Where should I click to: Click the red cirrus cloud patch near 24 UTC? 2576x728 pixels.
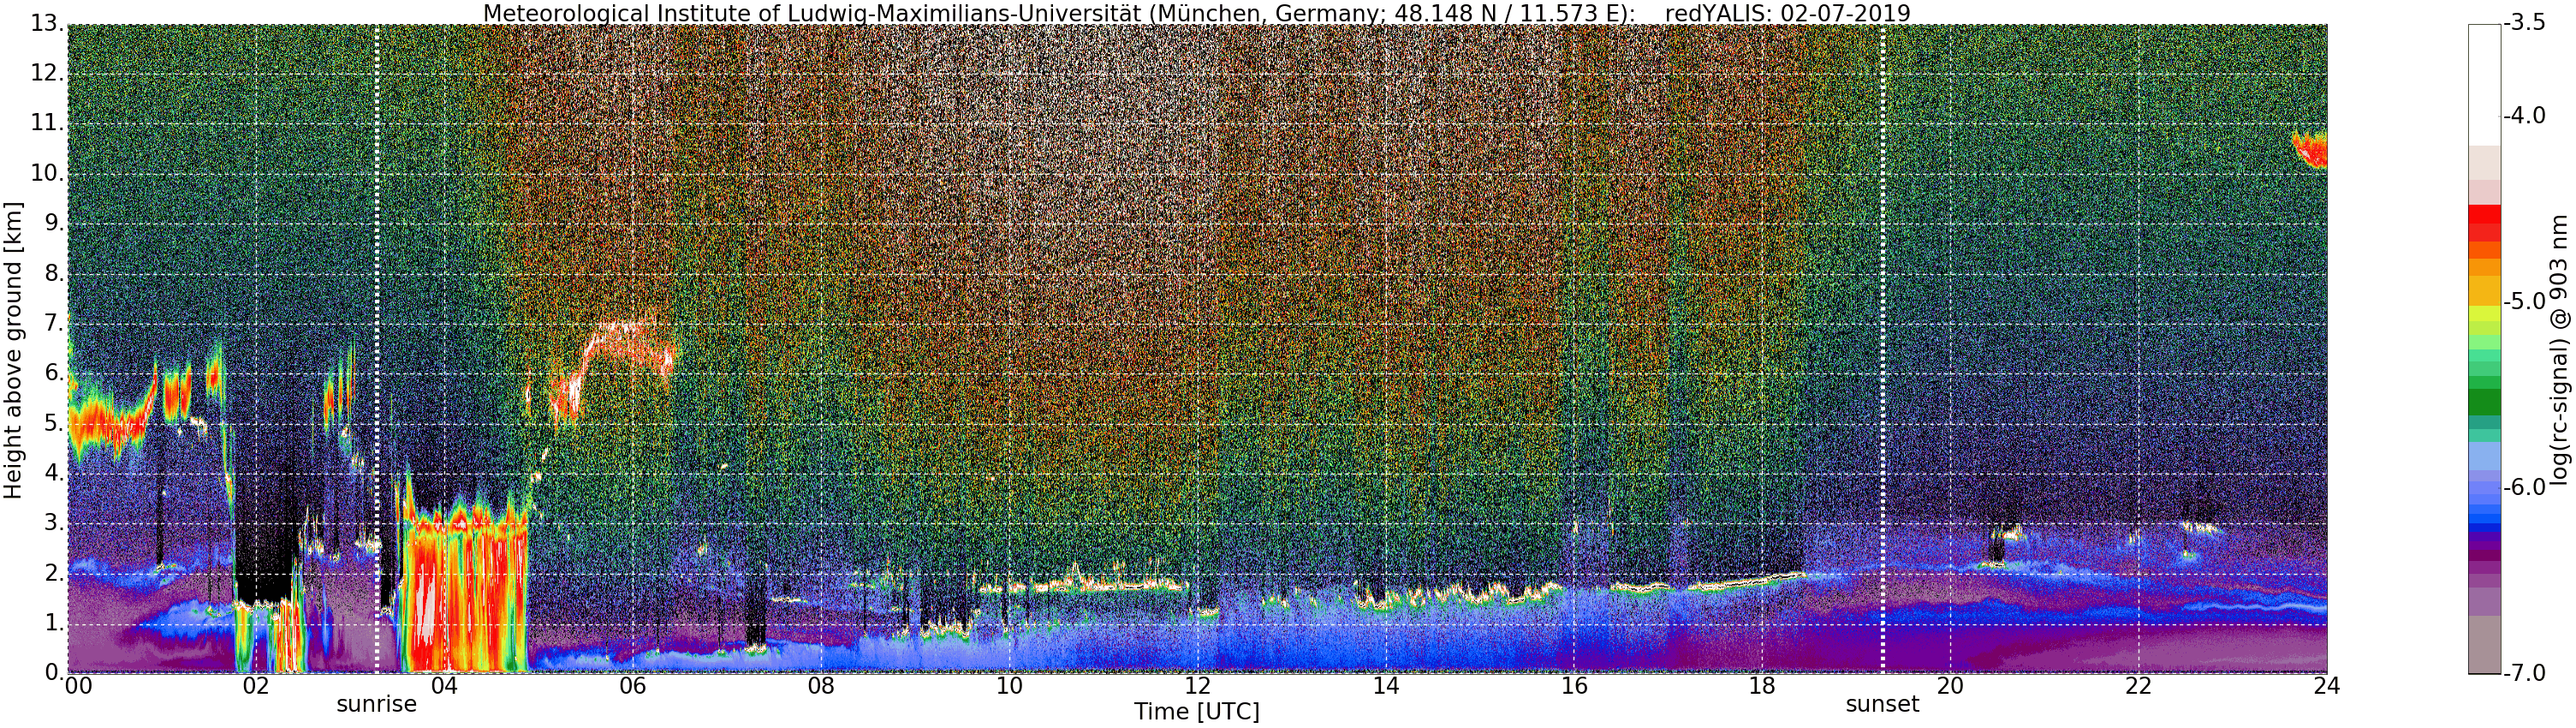[2310, 149]
